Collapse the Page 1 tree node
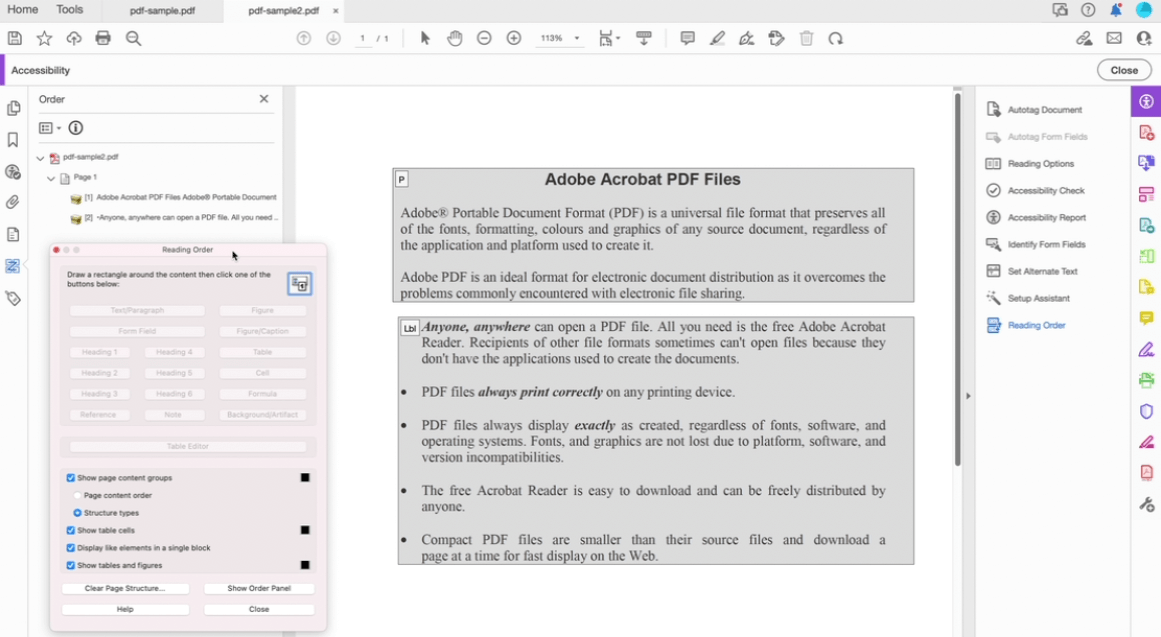The width and height of the screenshot is (1161, 637). point(51,178)
